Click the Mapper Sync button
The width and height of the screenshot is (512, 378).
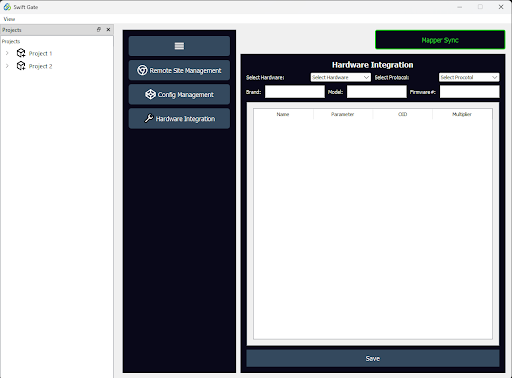click(x=440, y=40)
